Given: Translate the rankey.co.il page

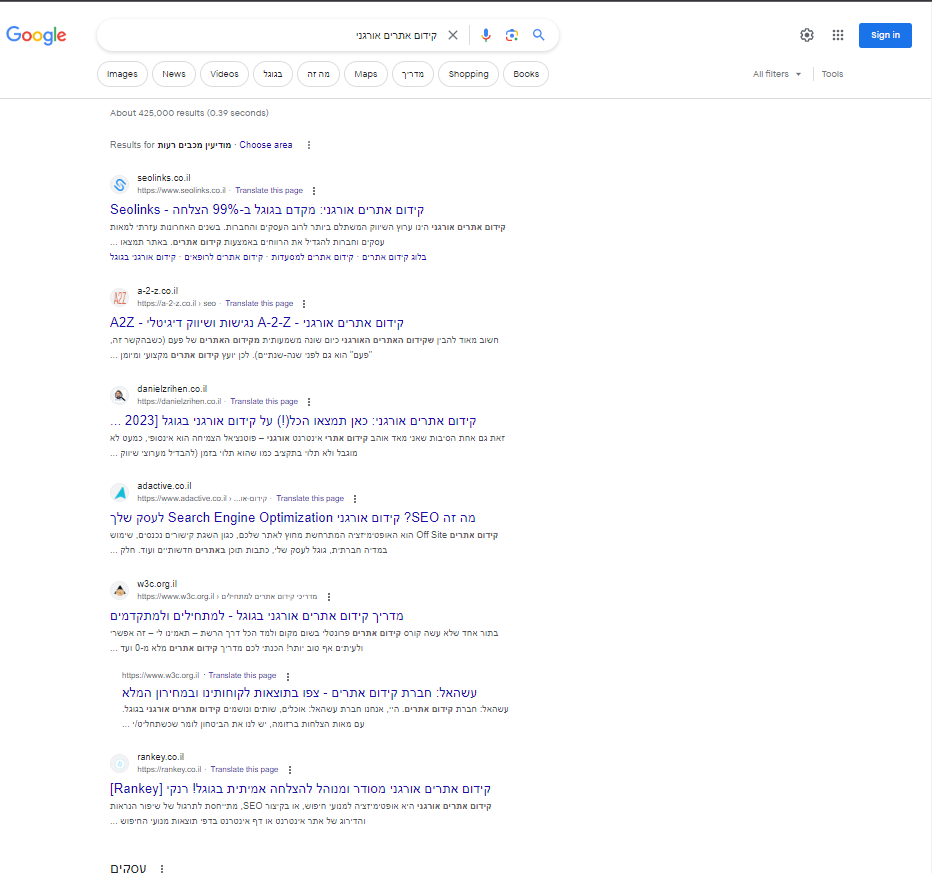Looking at the screenshot, I should (x=244, y=769).
